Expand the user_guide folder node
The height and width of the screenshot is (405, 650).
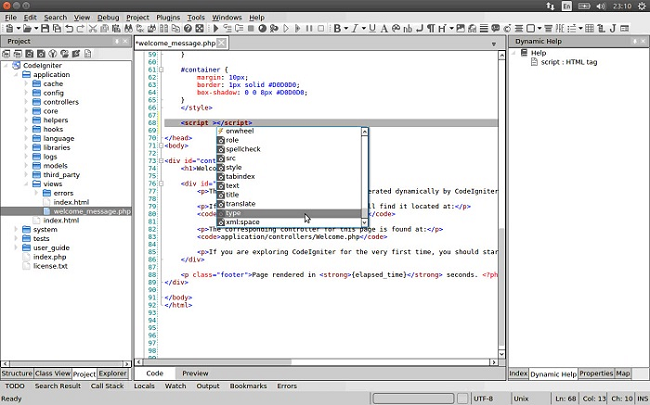[x=16, y=247]
